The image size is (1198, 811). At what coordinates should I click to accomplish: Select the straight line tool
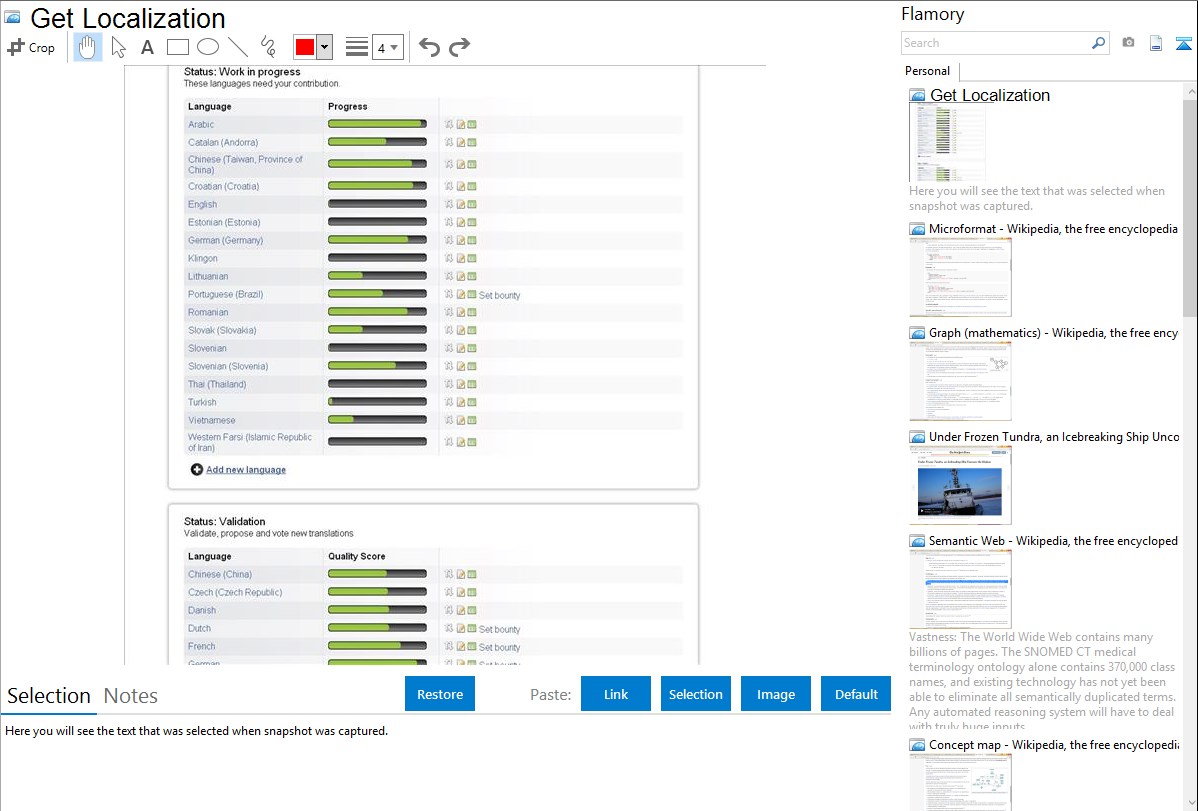tap(237, 47)
